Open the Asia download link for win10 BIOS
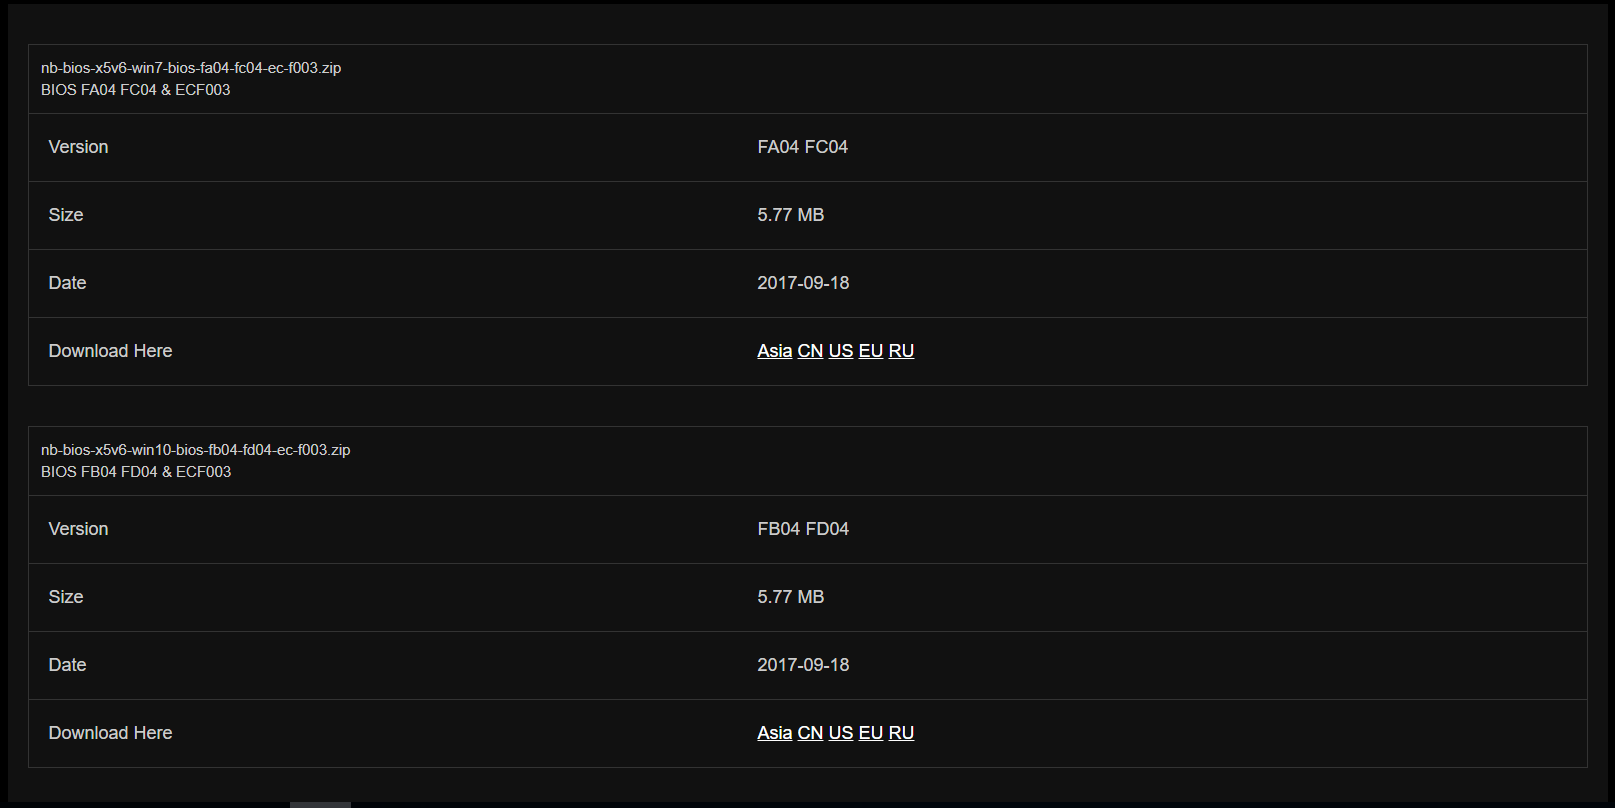 point(775,733)
